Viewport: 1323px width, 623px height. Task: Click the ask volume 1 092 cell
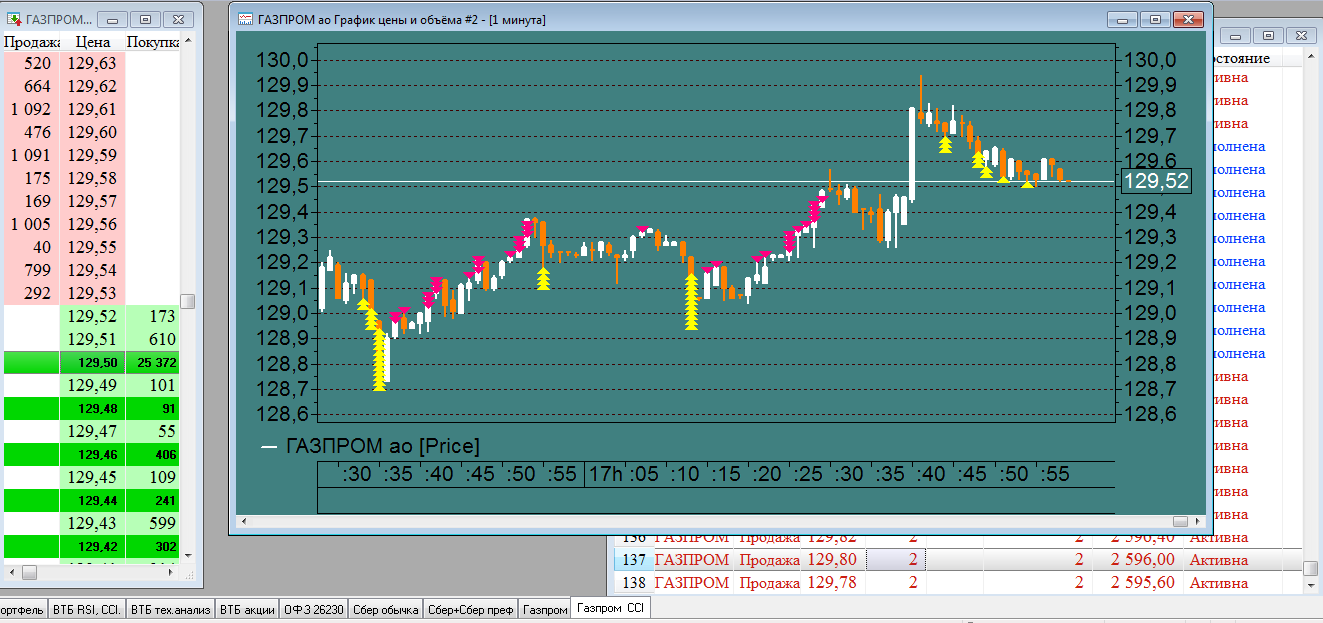tap(32, 109)
